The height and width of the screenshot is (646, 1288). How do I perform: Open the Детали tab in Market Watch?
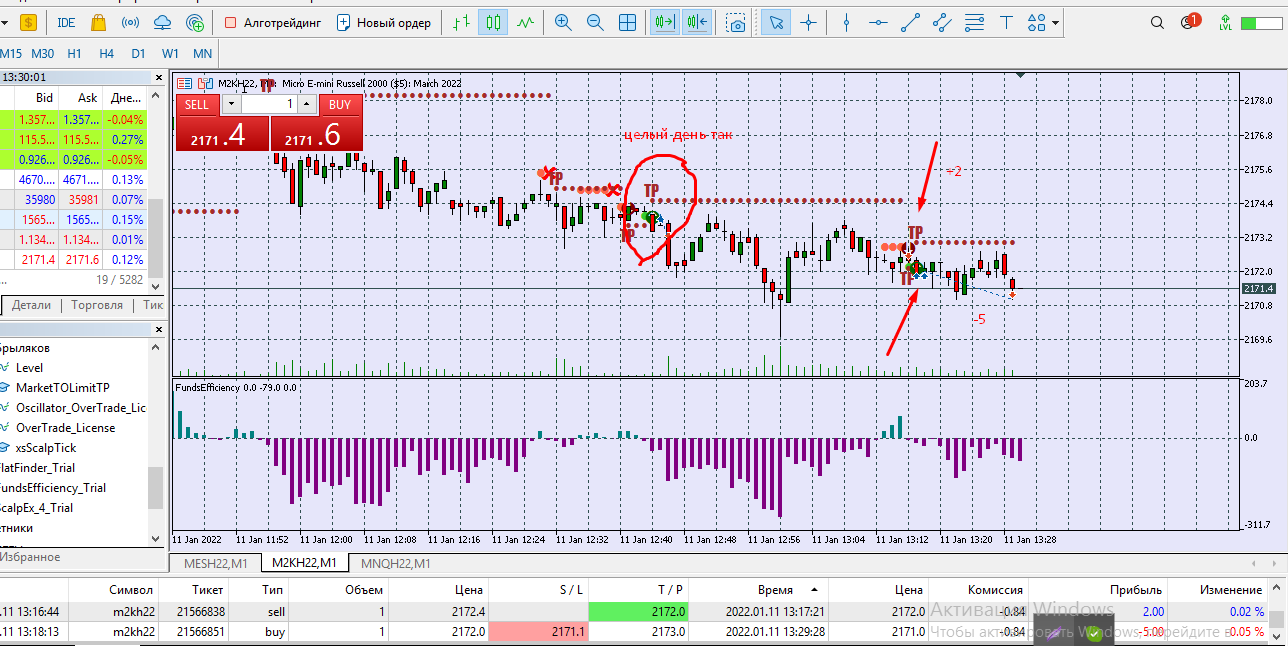pos(30,305)
